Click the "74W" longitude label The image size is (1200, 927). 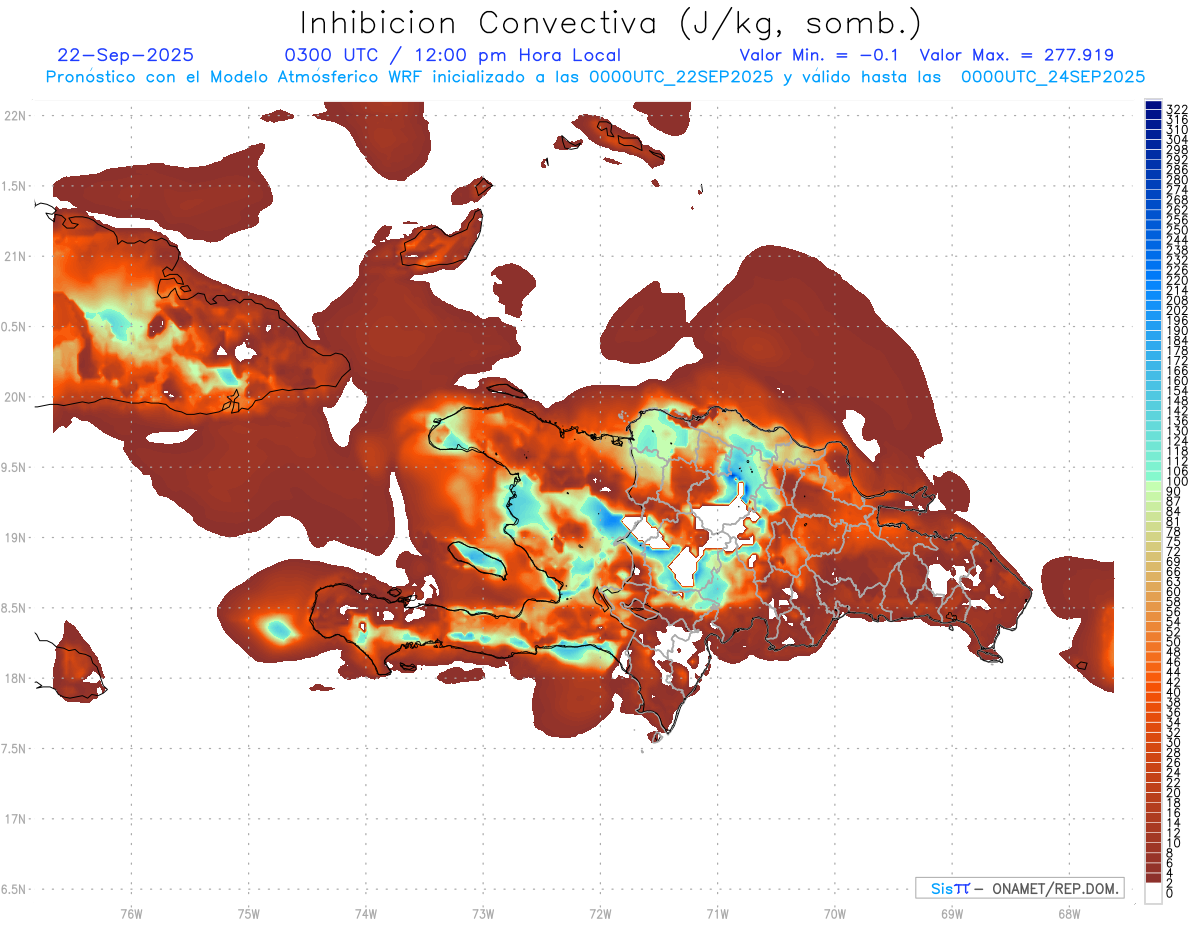365,913
